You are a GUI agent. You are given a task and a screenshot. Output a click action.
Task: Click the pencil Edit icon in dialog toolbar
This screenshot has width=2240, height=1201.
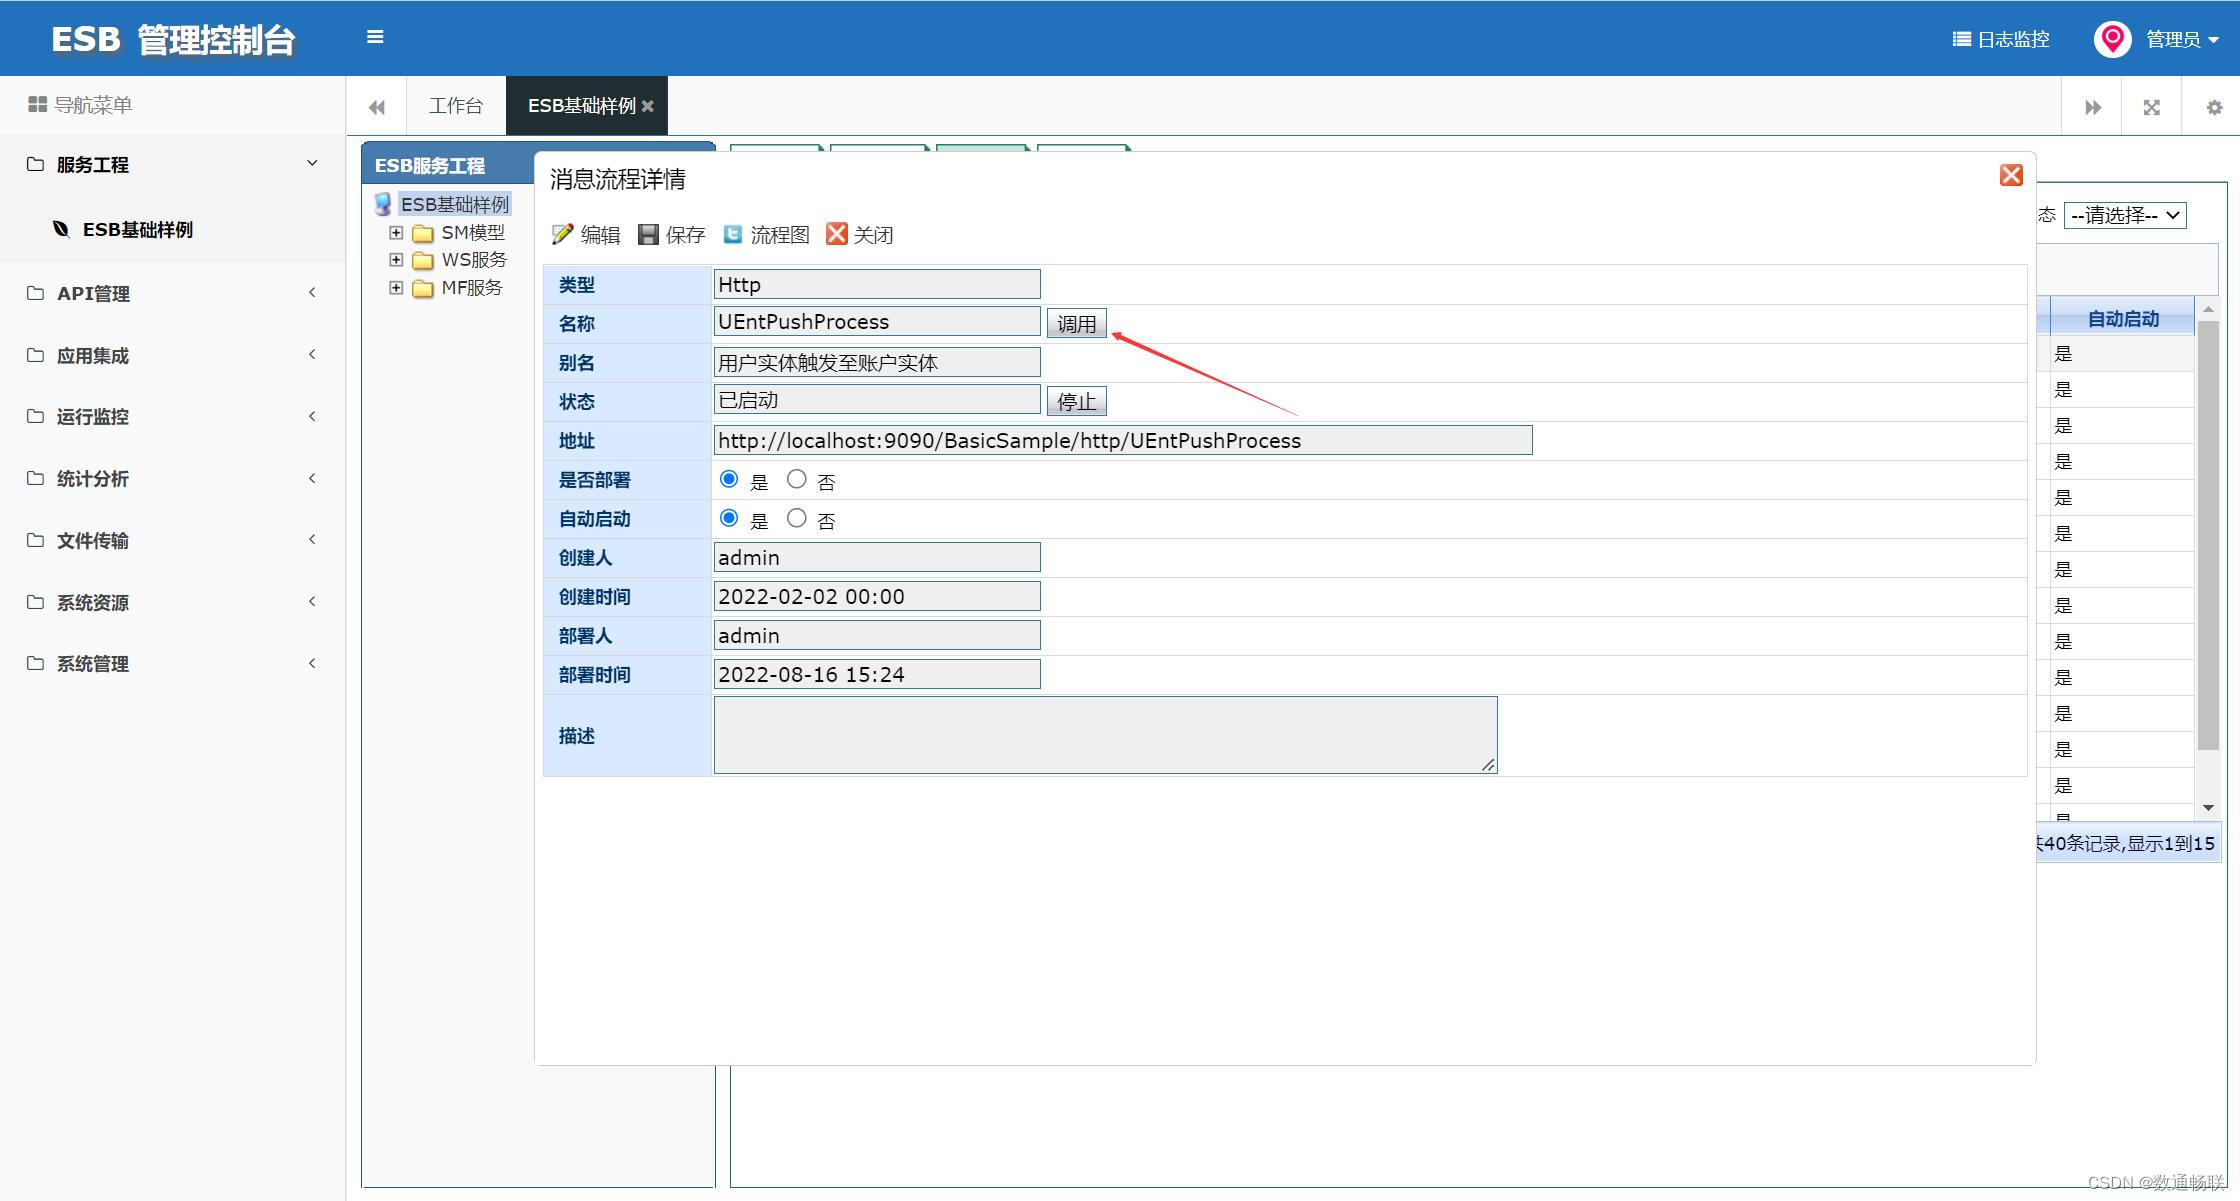coord(563,234)
